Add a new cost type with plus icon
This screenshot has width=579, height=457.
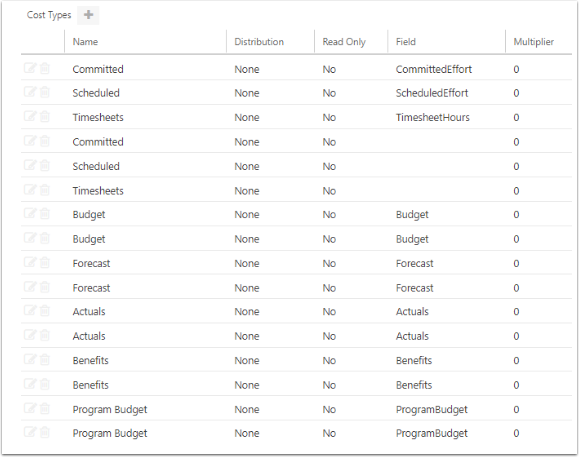coord(88,15)
